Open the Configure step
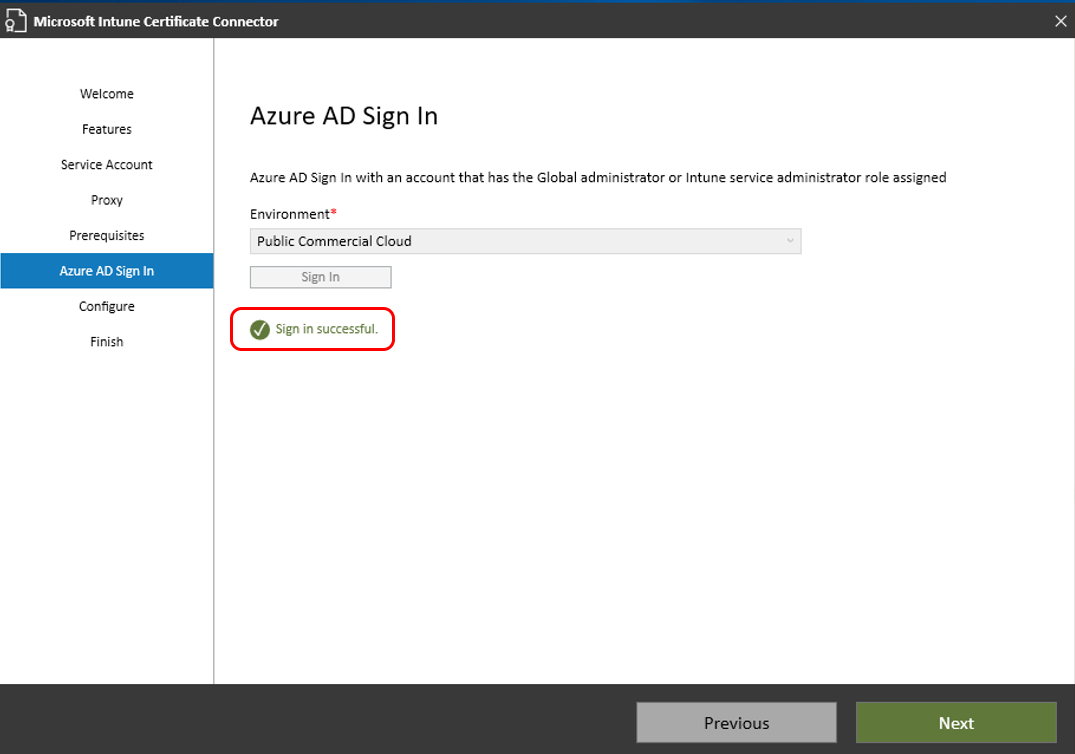 coord(106,306)
